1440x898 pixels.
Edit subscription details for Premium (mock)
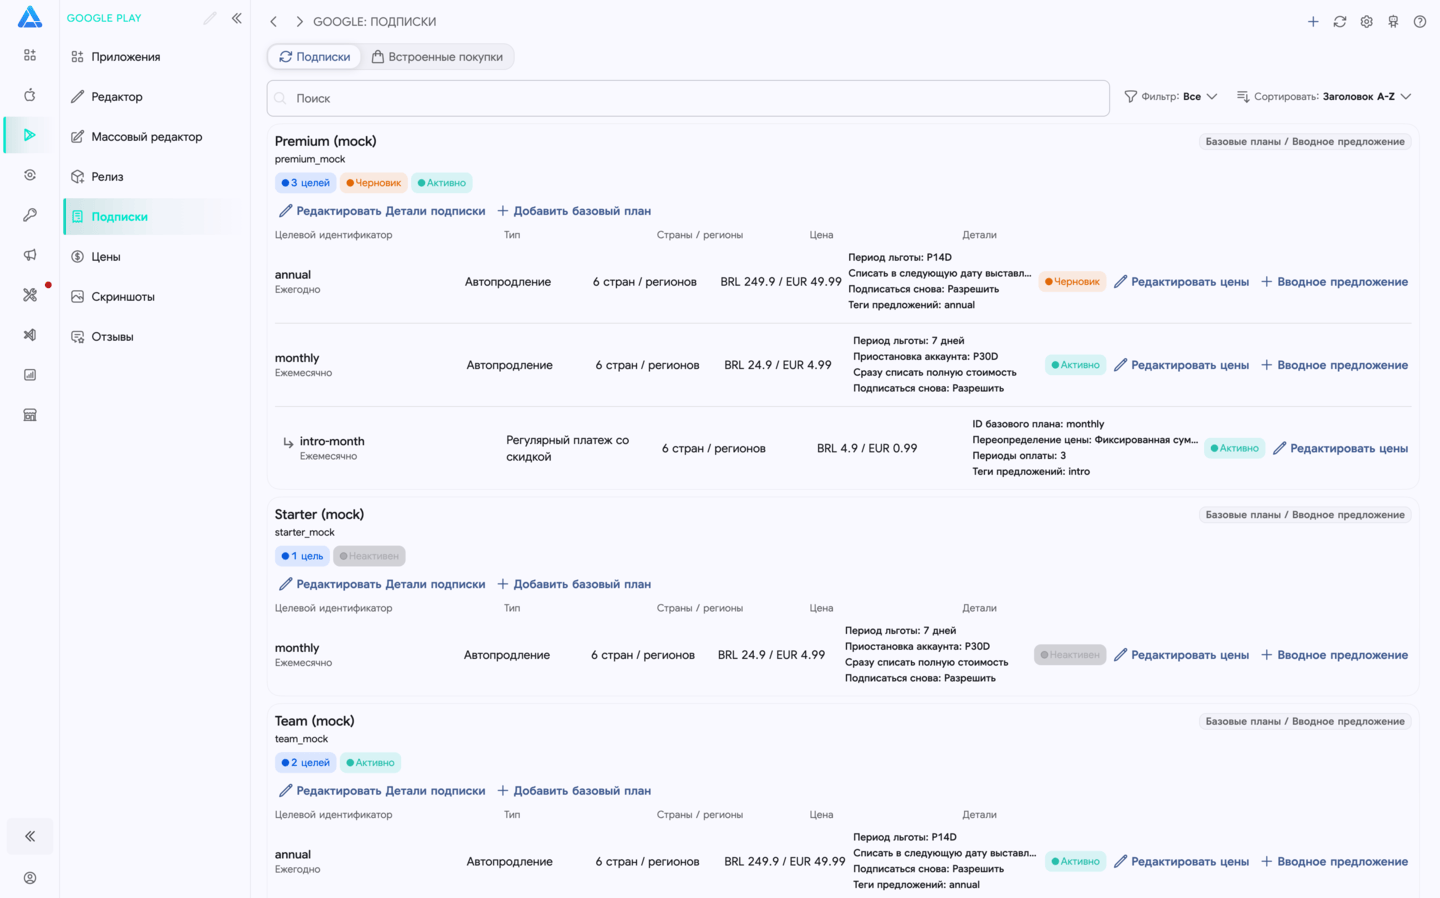382,211
